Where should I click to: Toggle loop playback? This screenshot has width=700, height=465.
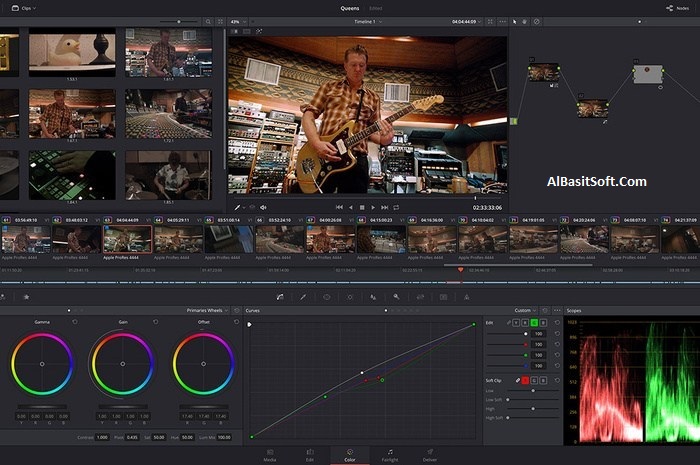[x=396, y=208]
